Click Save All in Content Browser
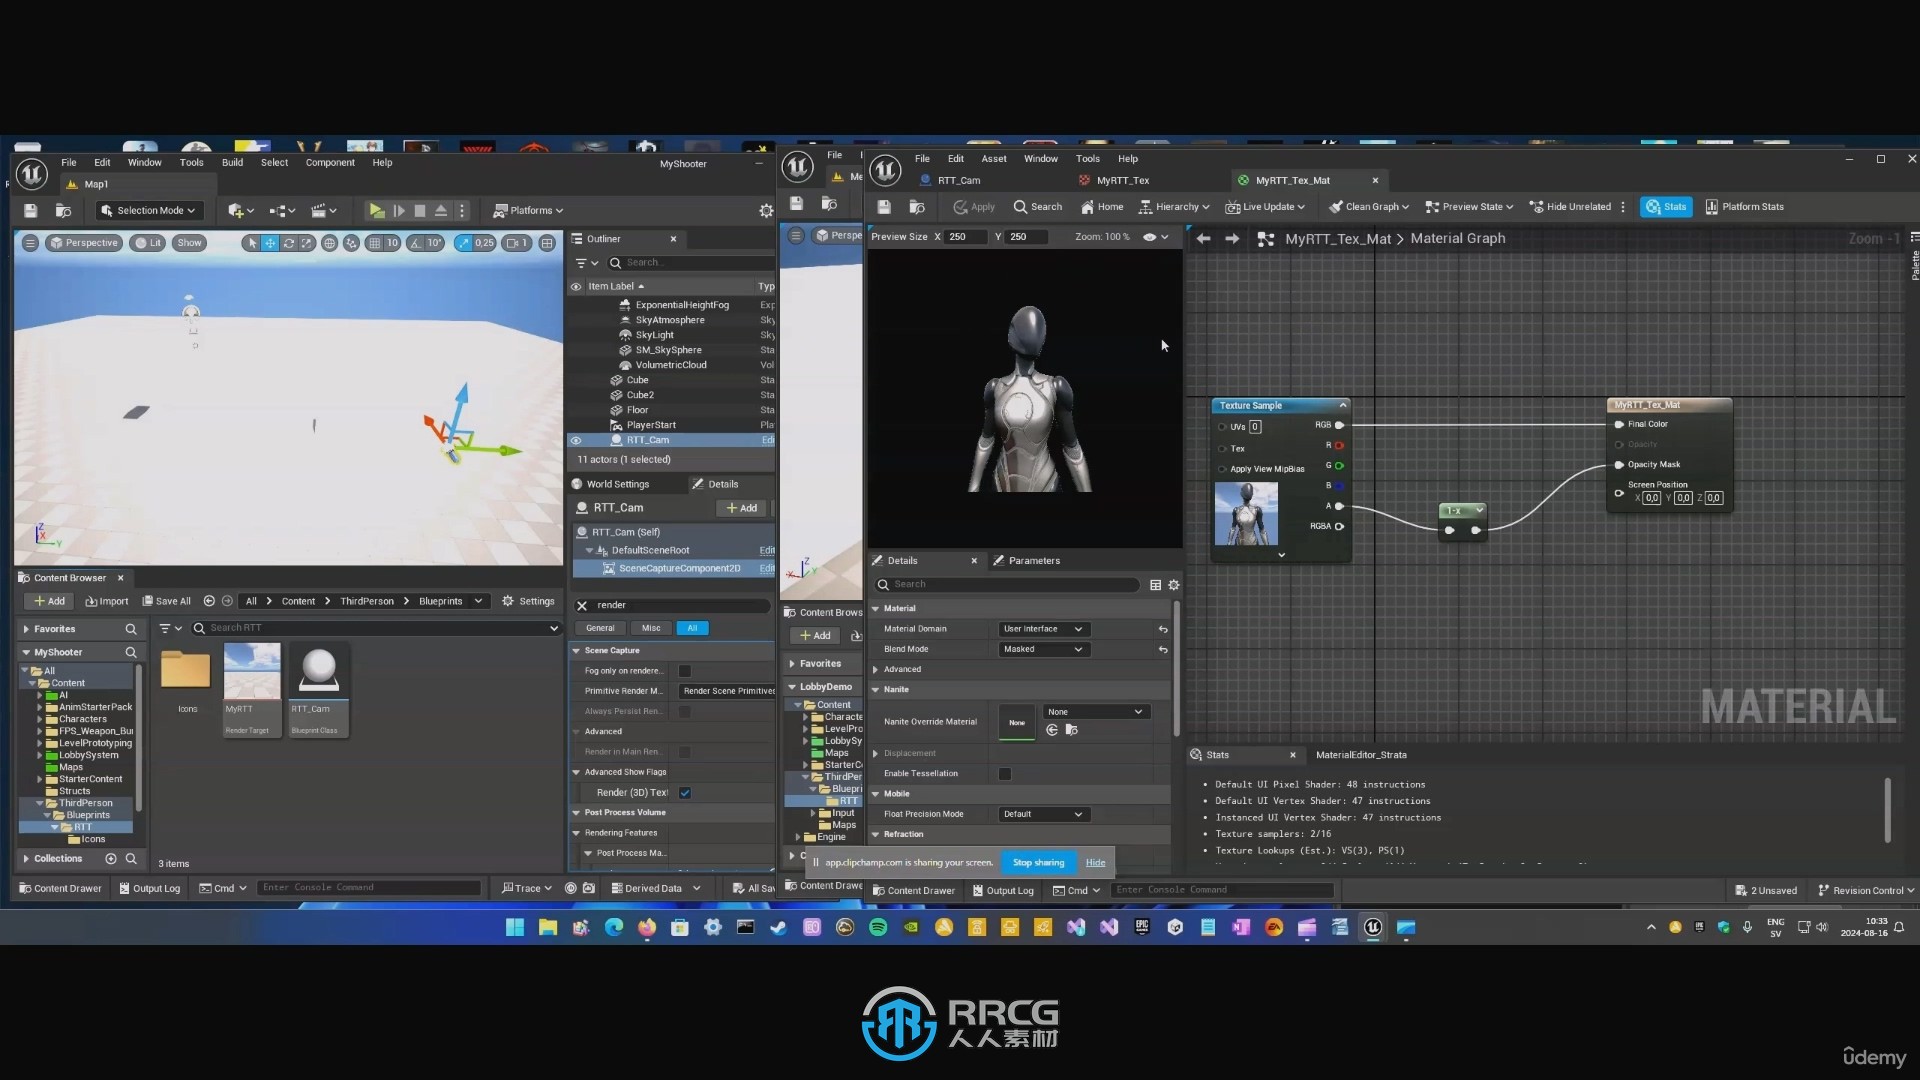The width and height of the screenshot is (1920, 1080). [x=166, y=601]
